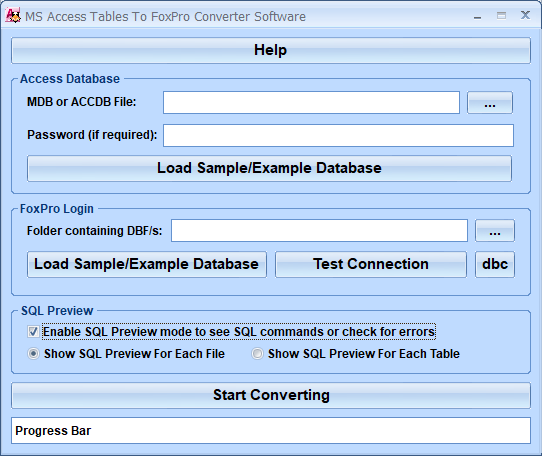Minimize the converter window

(477, 16)
